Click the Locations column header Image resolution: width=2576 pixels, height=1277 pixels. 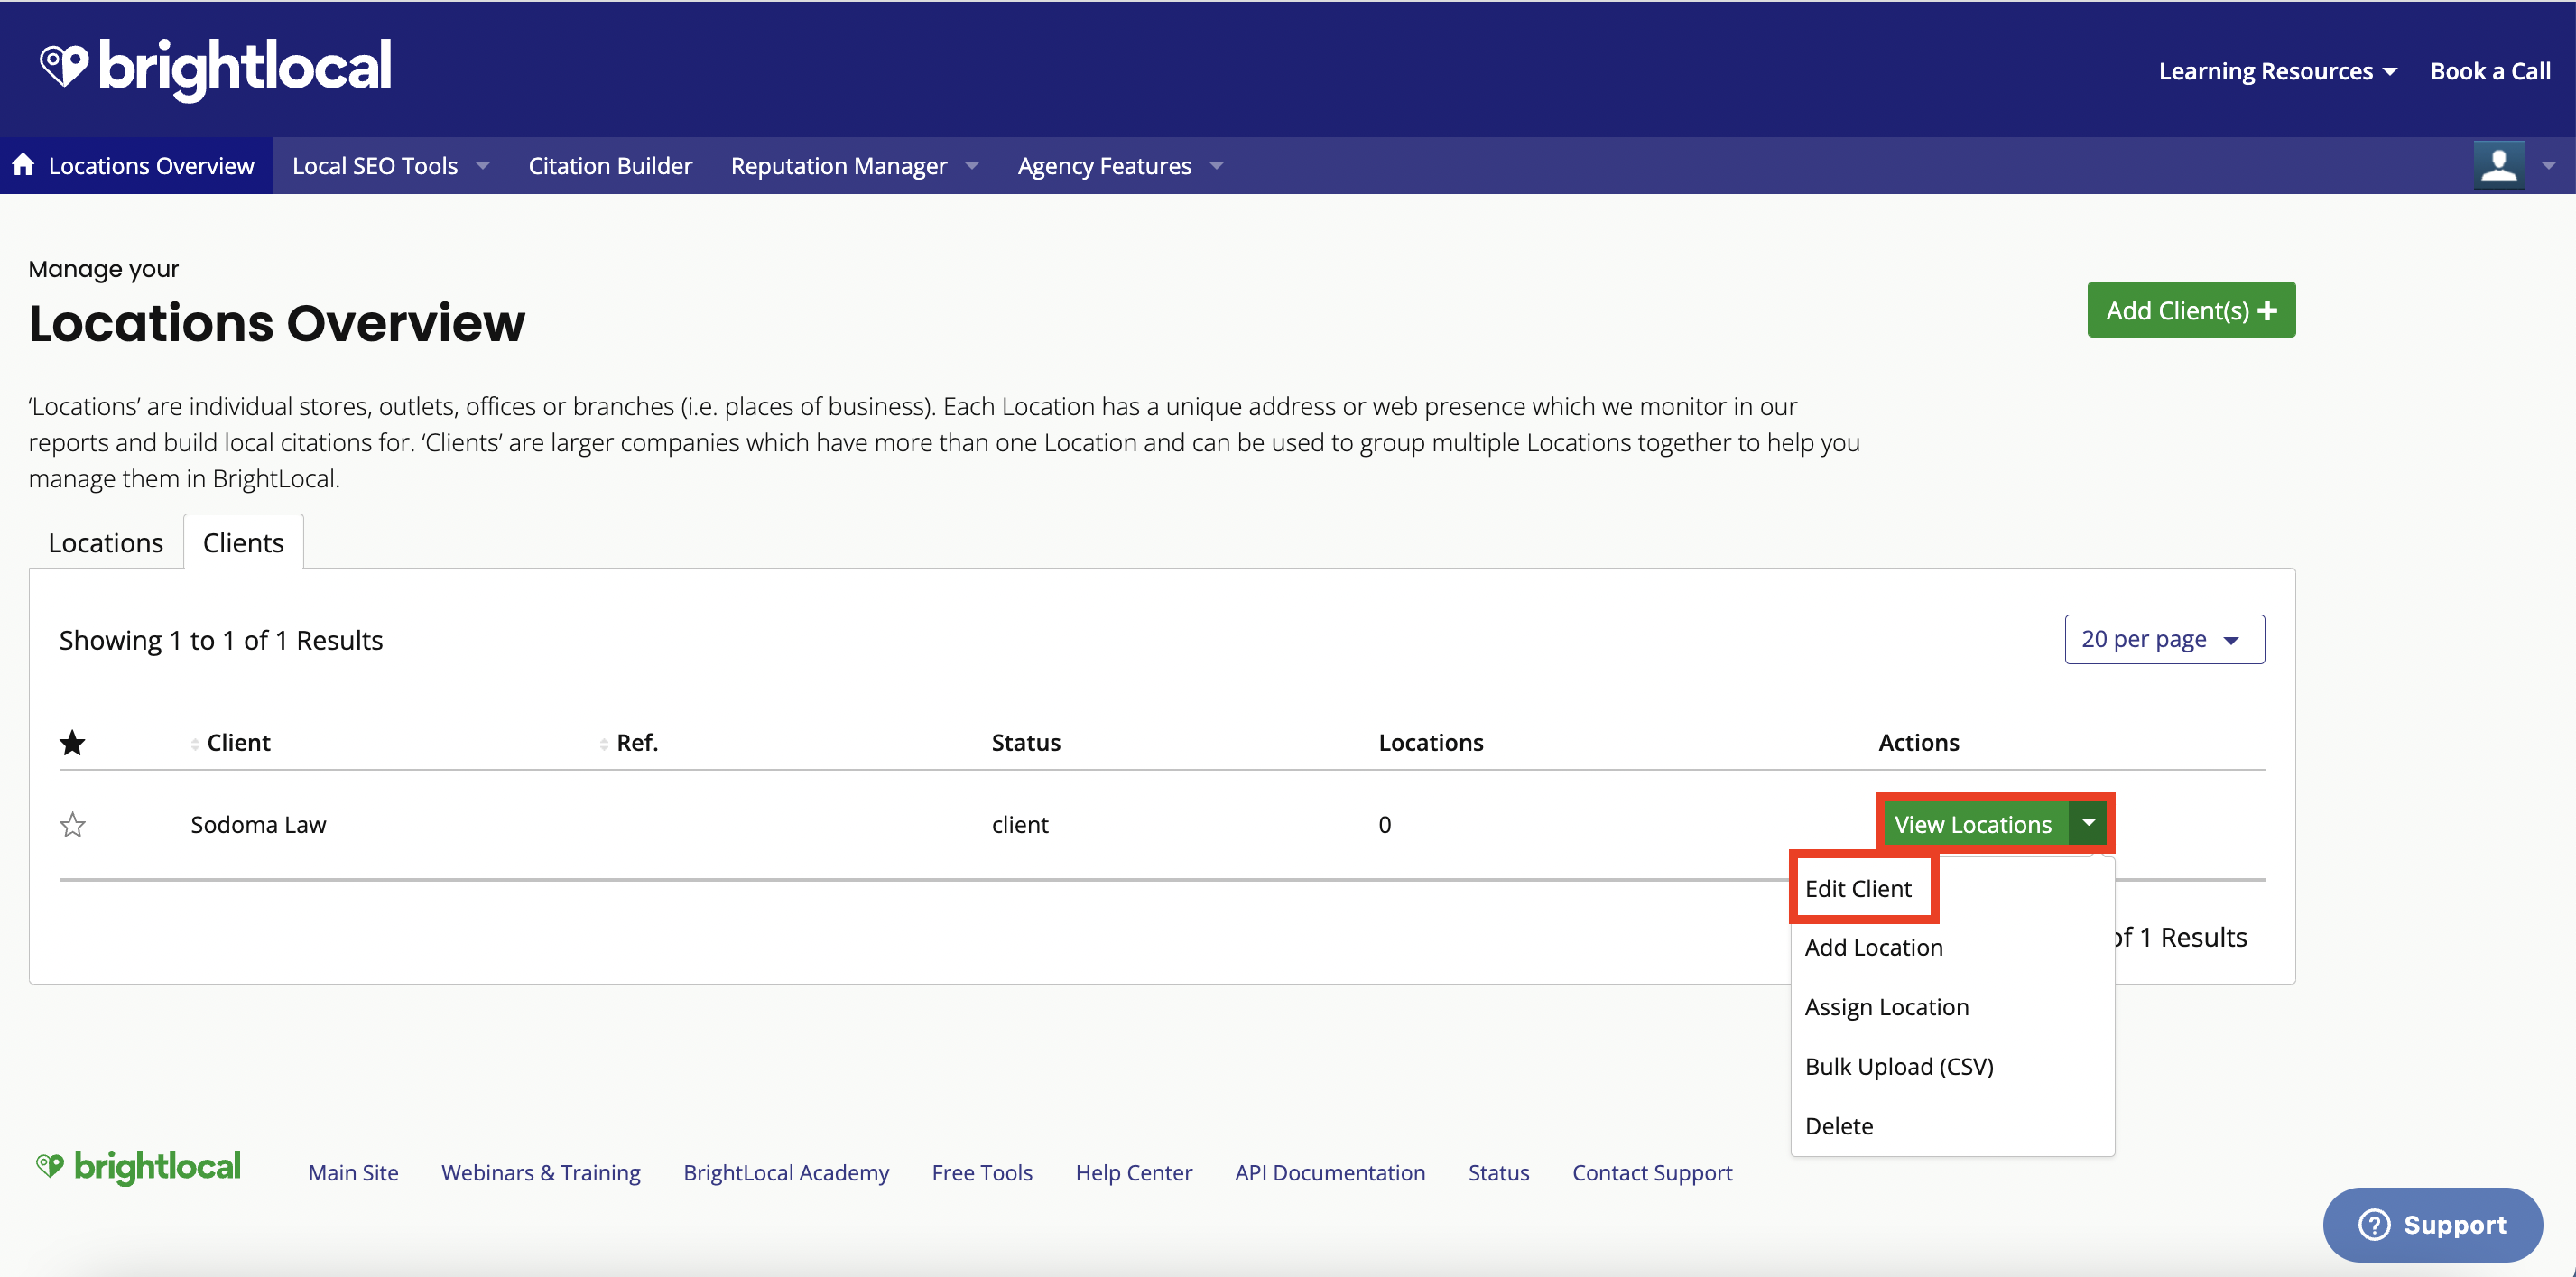[1431, 743]
